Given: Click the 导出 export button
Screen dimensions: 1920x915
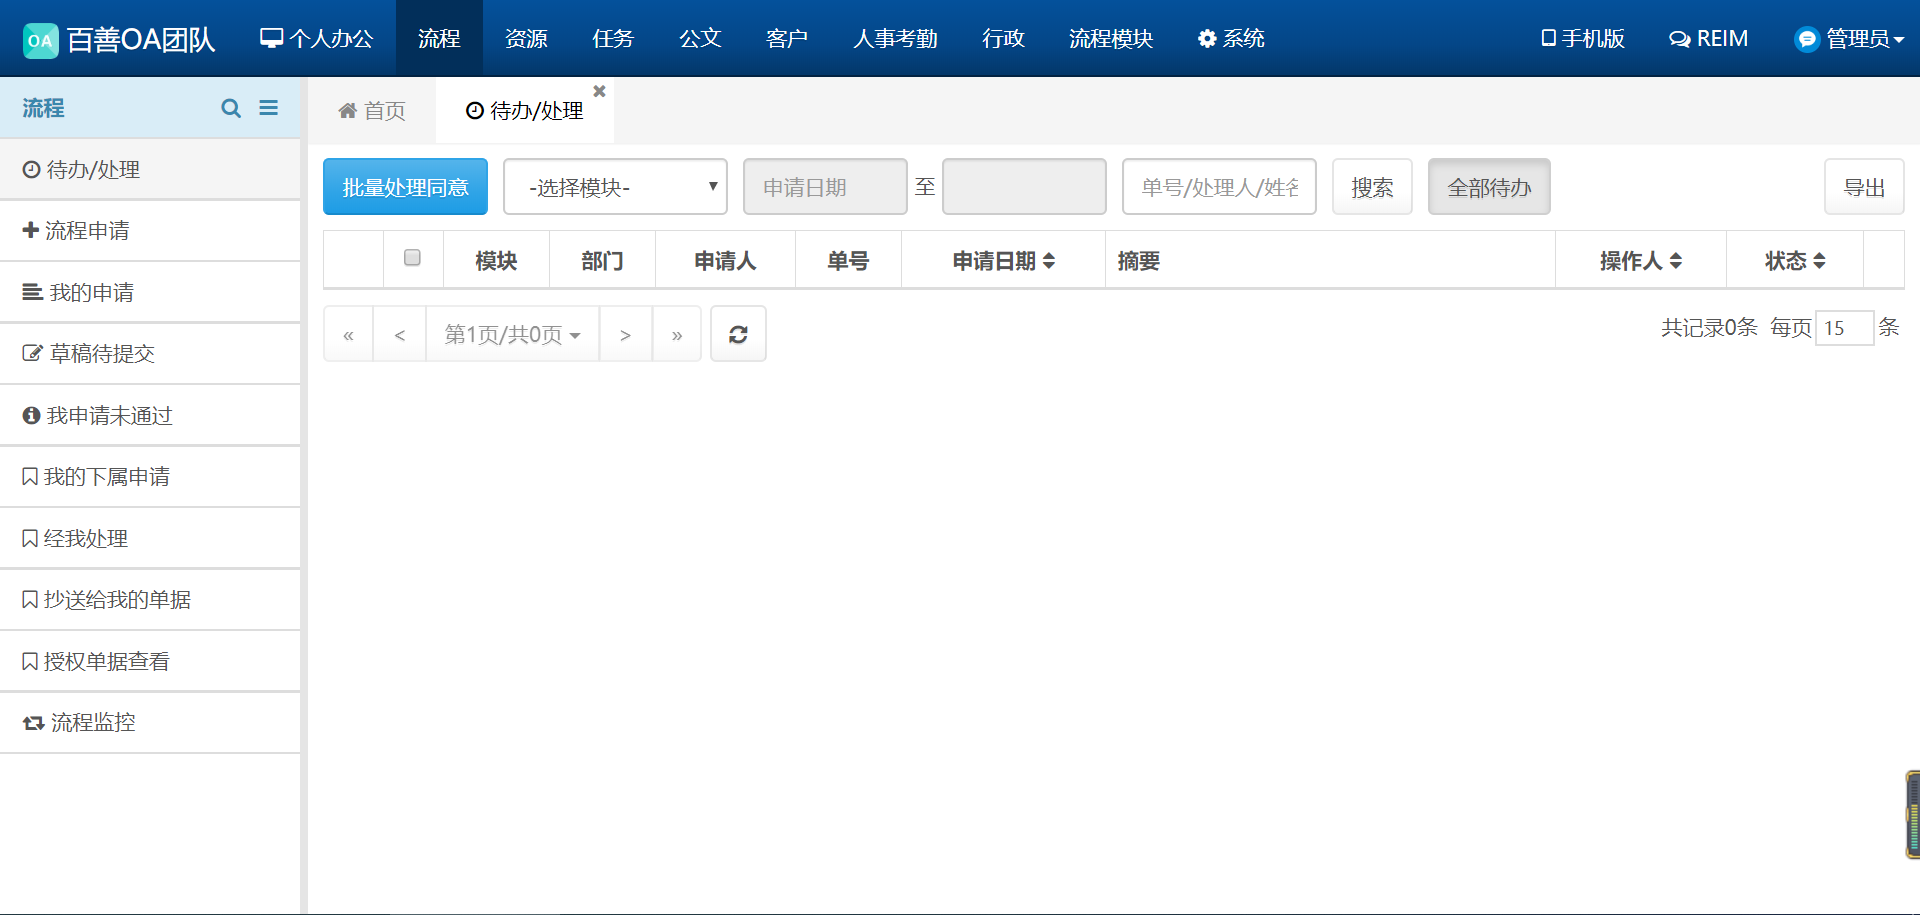Looking at the screenshot, I should (1864, 187).
